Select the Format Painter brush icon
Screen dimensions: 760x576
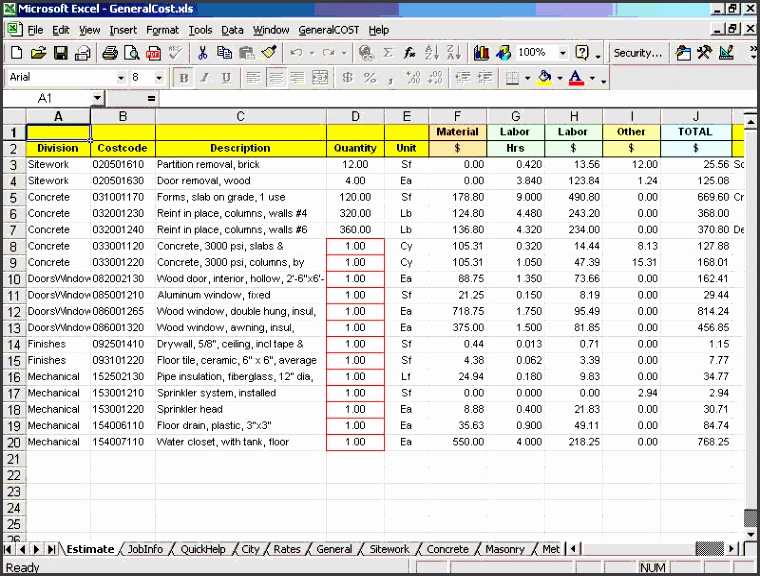[x=268, y=53]
